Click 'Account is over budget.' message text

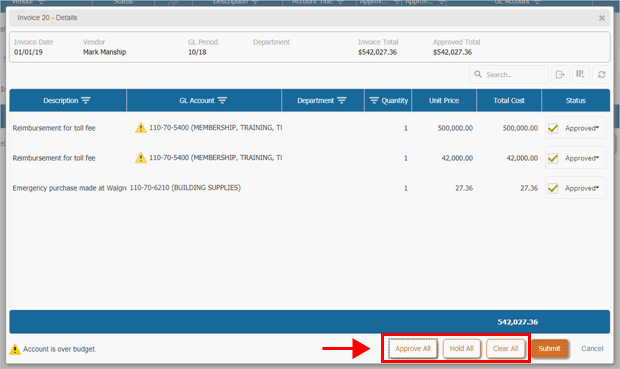pos(59,349)
